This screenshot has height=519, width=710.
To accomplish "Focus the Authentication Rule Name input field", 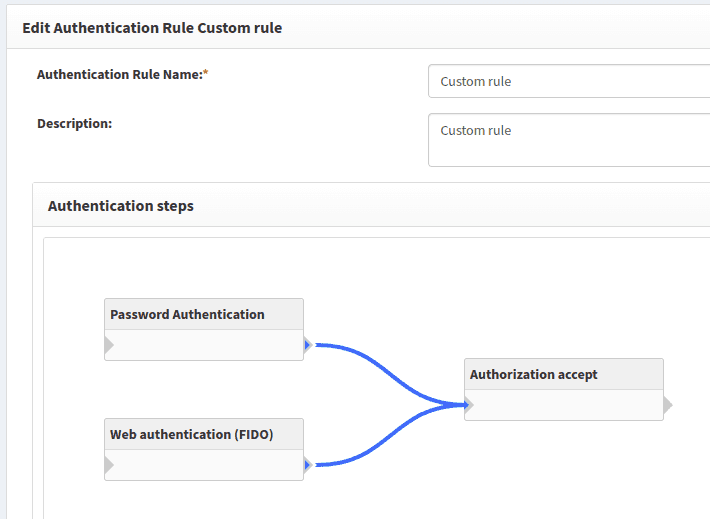I will pyautogui.click(x=568, y=81).
